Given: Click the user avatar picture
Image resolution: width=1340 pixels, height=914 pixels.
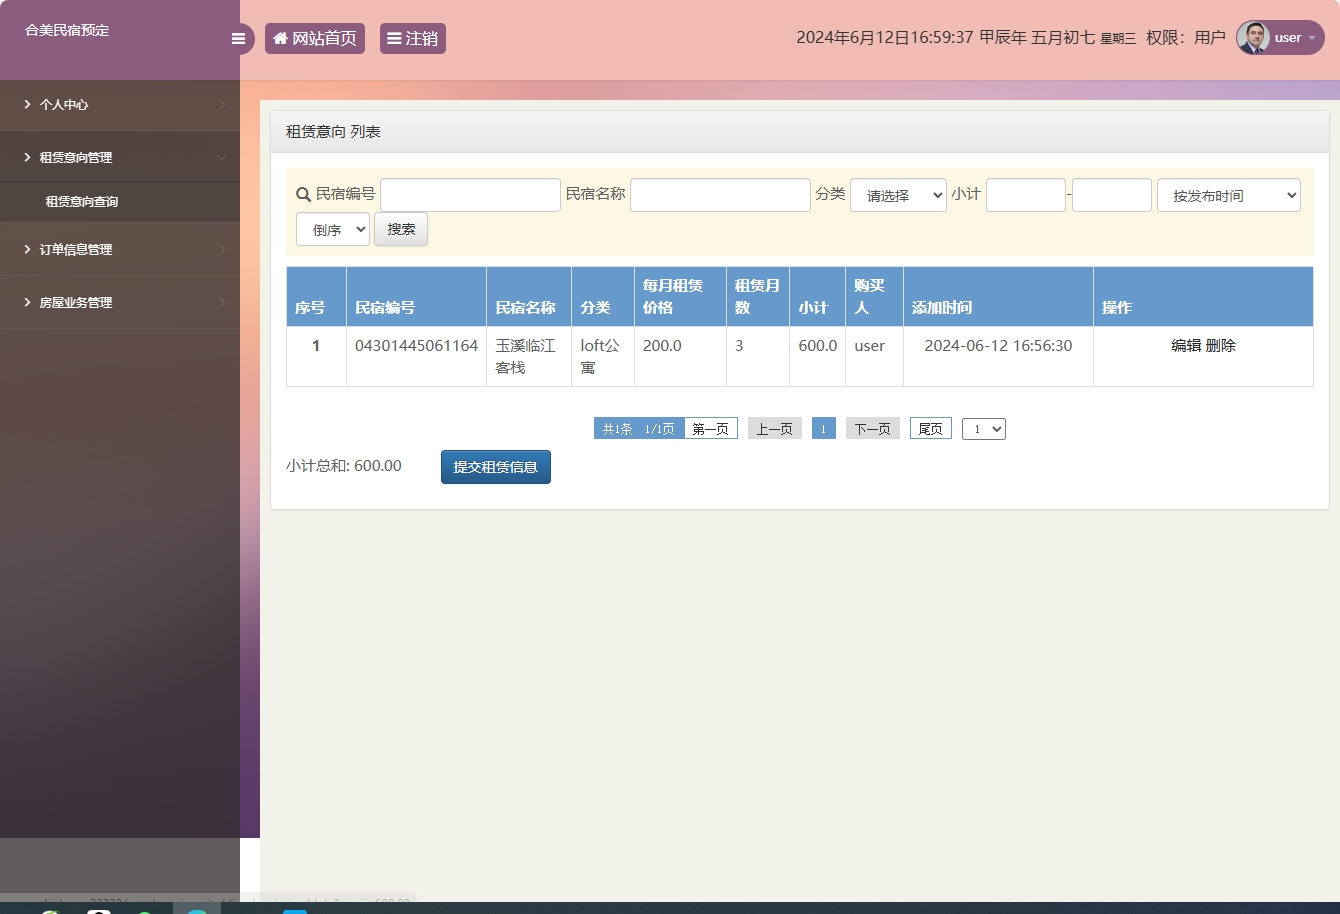Looking at the screenshot, I should [x=1253, y=38].
